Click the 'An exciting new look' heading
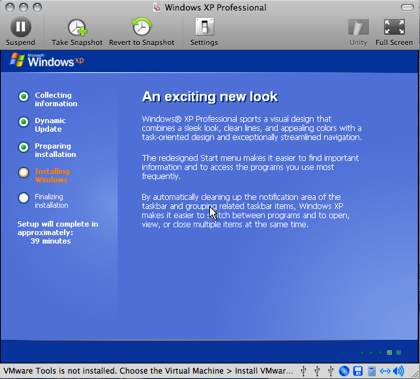This screenshot has height=379, width=420. coord(210,97)
